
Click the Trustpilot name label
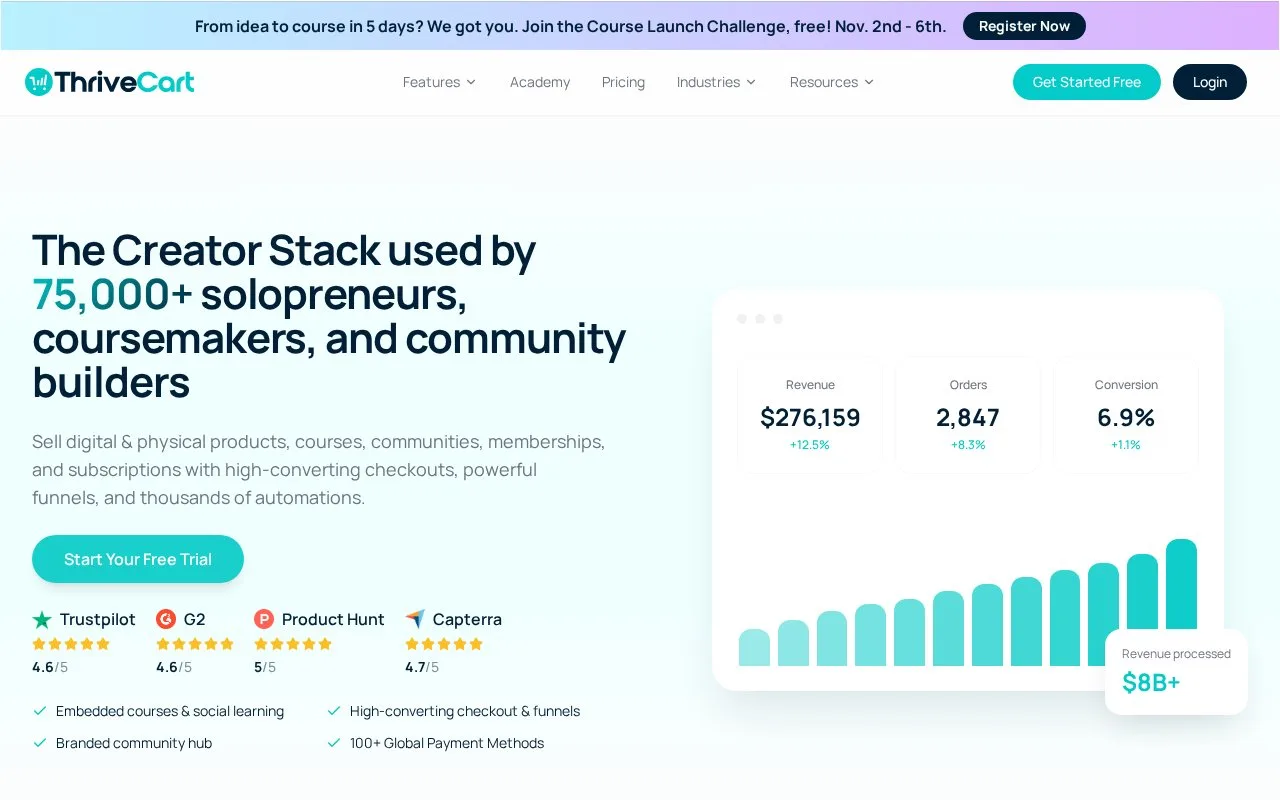coord(97,619)
